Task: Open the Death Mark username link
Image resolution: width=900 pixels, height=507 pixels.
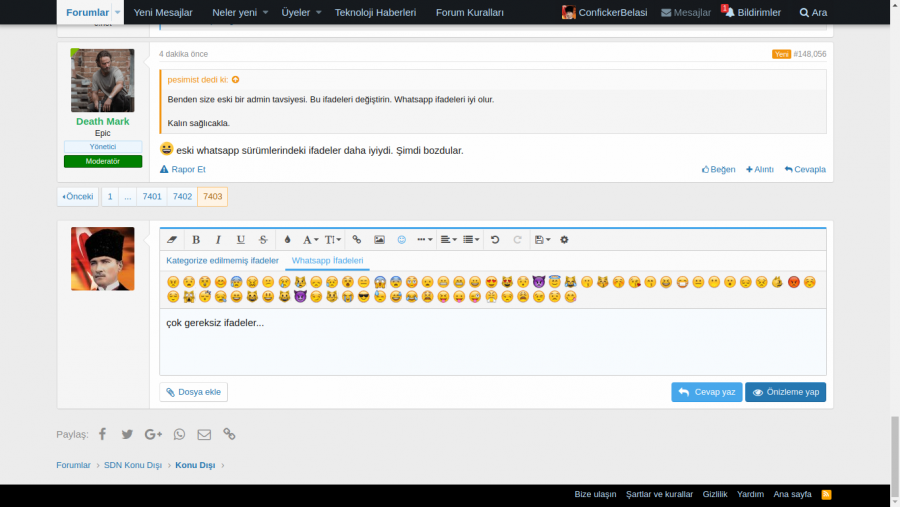Action: point(103,121)
